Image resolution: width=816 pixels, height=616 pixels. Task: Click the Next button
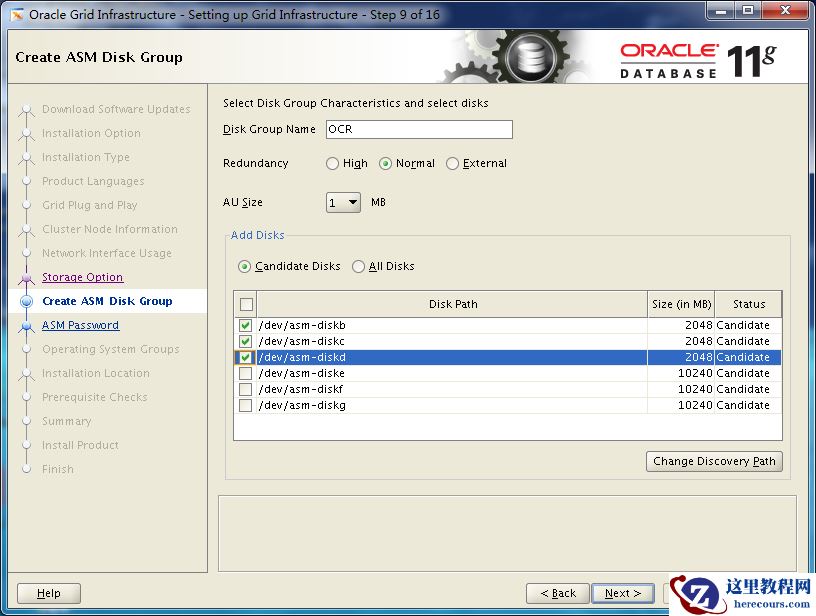(x=622, y=593)
